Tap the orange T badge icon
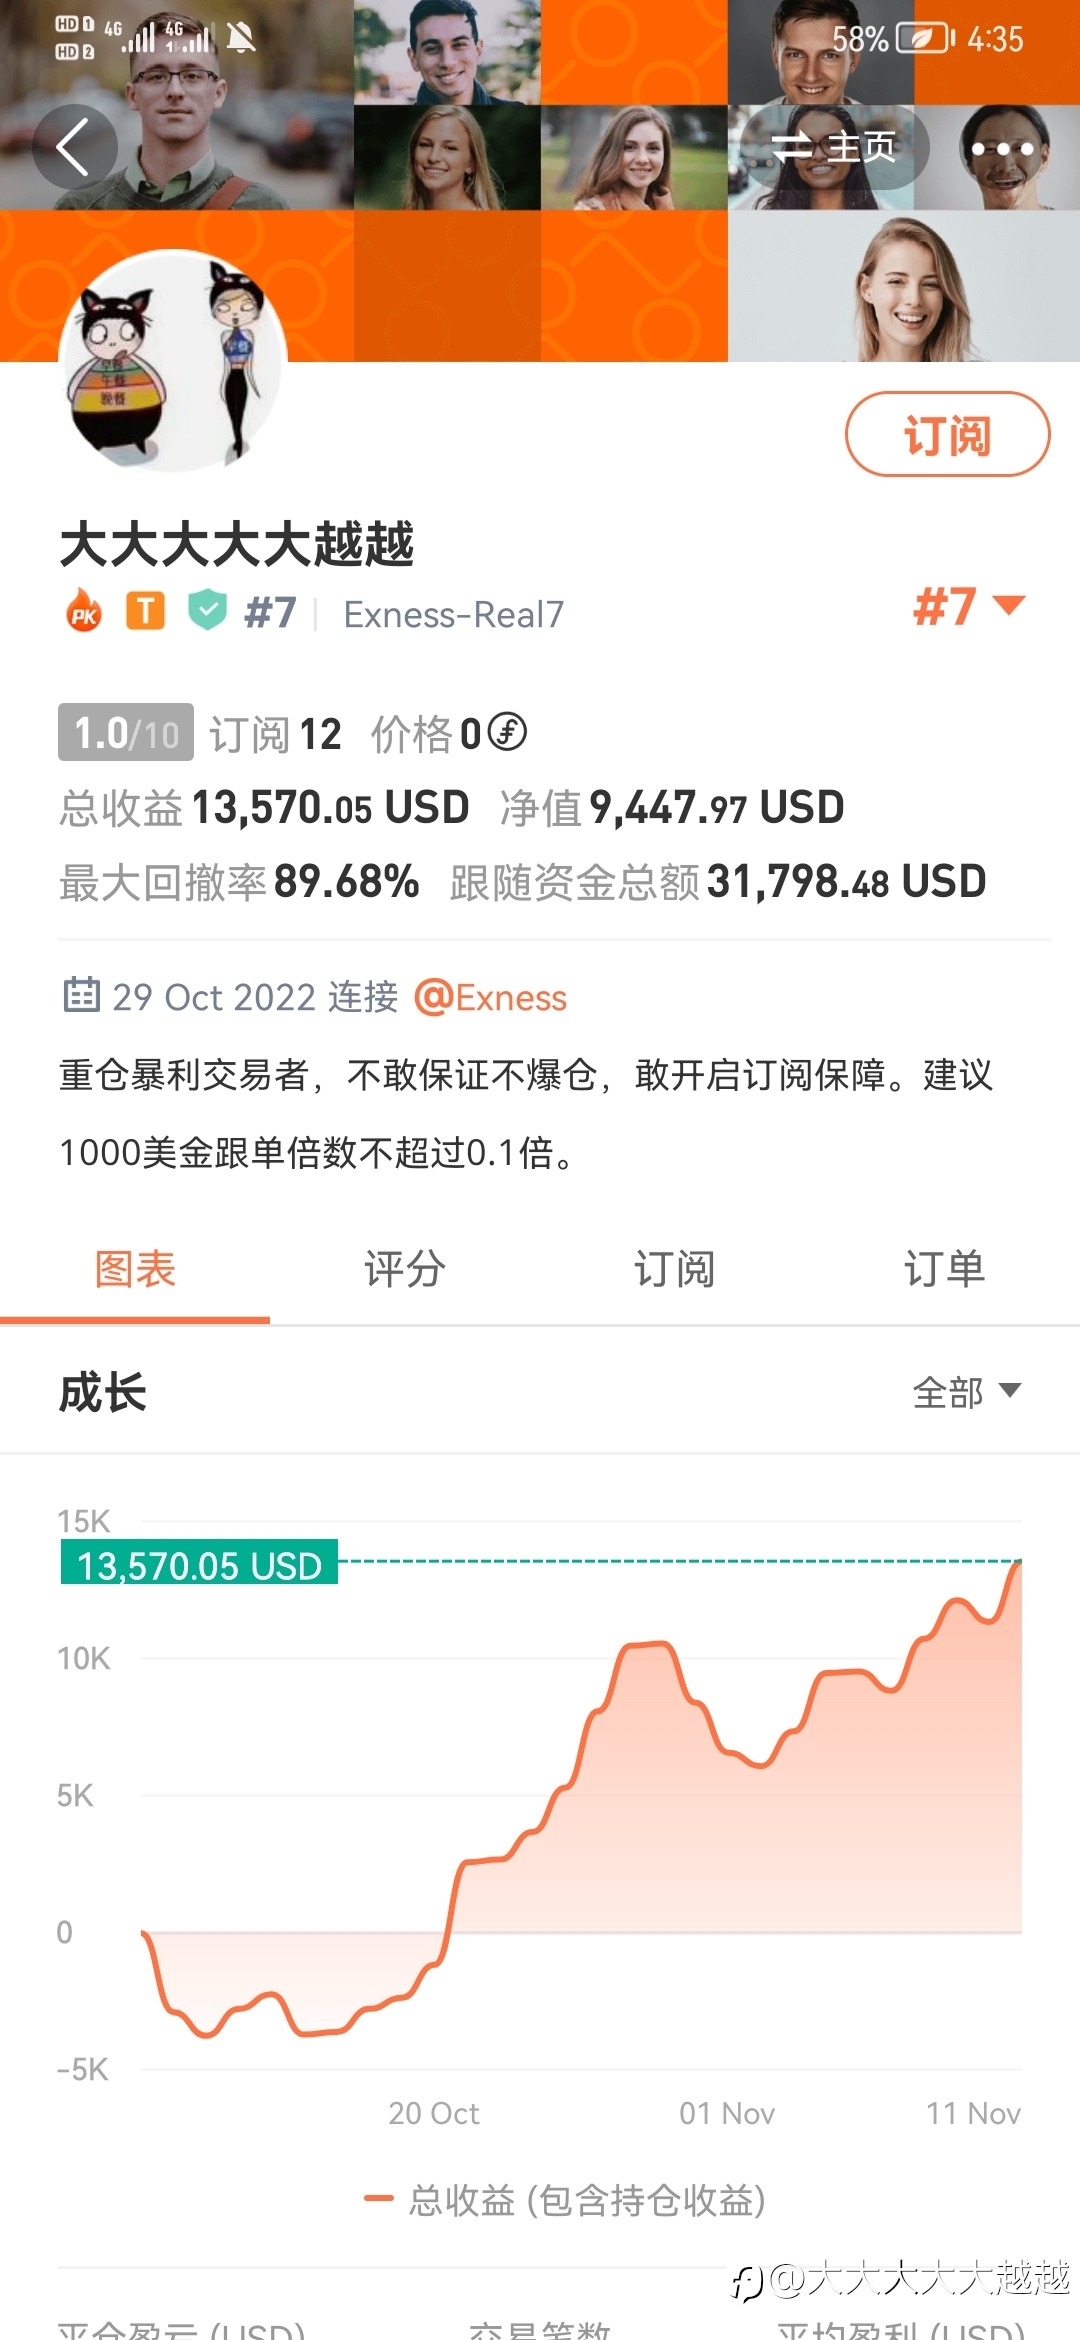This screenshot has width=1080, height=2340. pyautogui.click(x=145, y=610)
